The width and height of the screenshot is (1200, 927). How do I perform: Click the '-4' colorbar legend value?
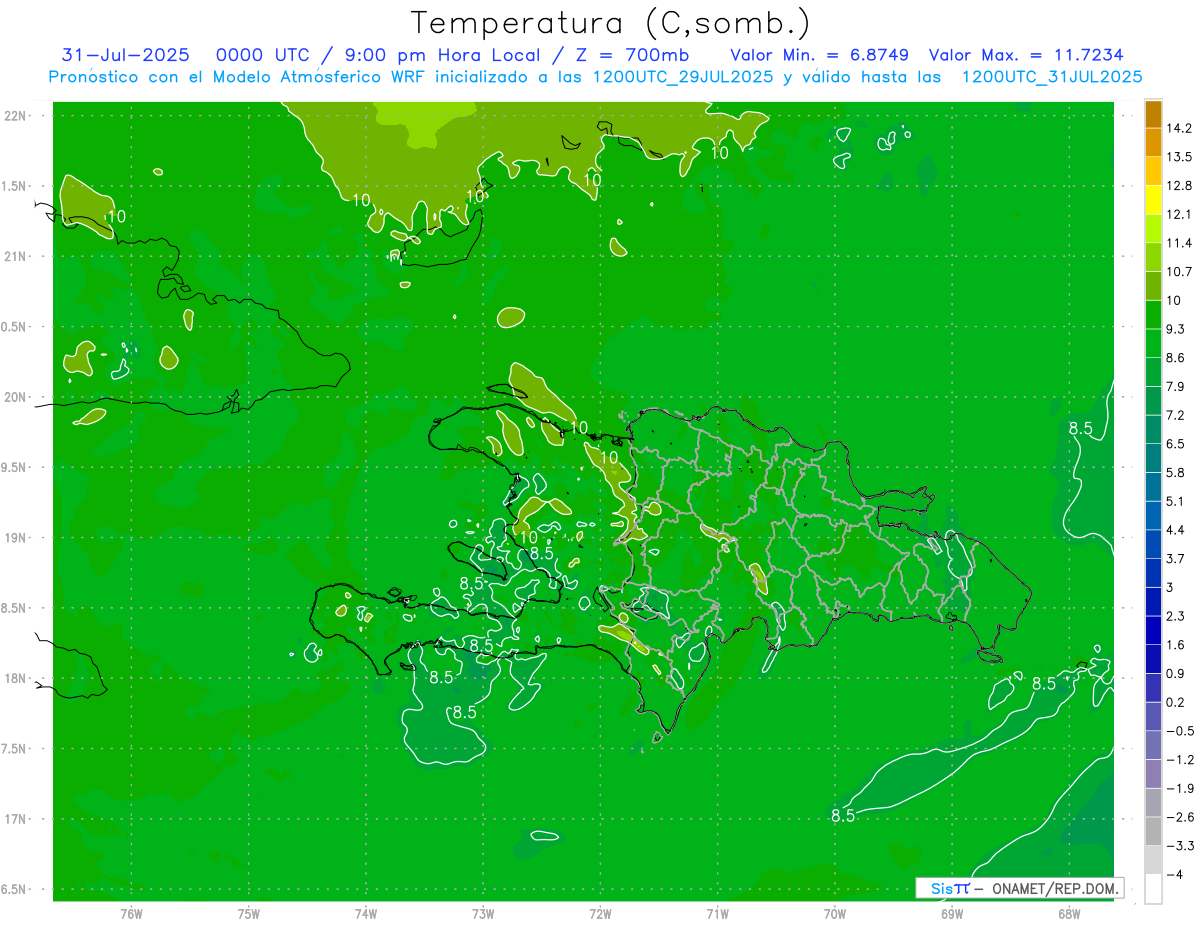click(x=1174, y=875)
